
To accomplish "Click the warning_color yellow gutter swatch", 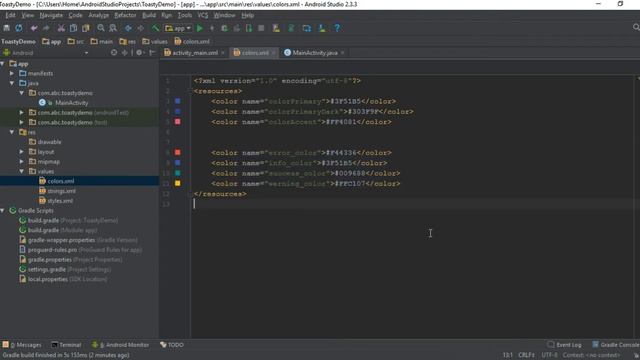I will click(178, 183).
